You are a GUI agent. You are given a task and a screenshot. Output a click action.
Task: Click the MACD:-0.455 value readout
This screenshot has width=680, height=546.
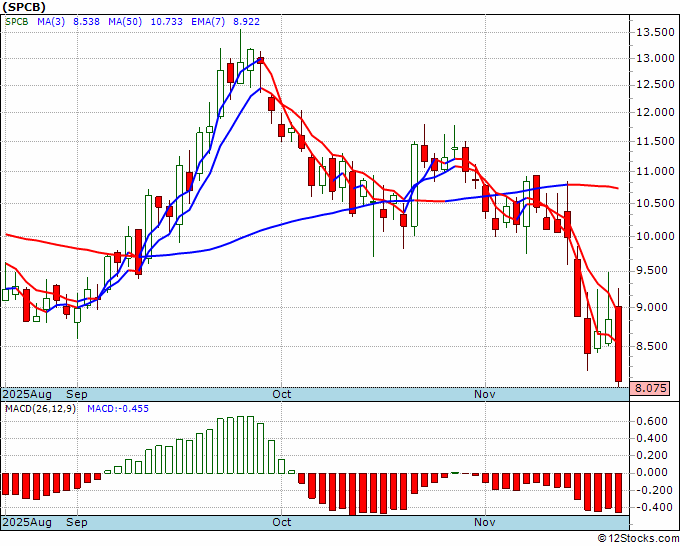pos(118,409)
